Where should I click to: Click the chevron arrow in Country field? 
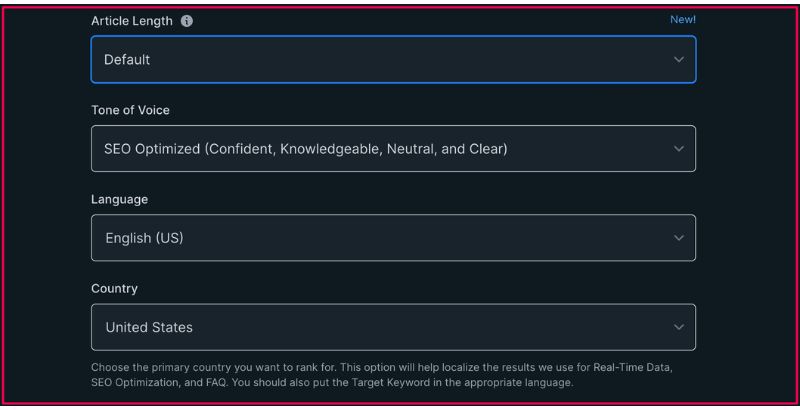pyautogui.click(x=679, y=327)
